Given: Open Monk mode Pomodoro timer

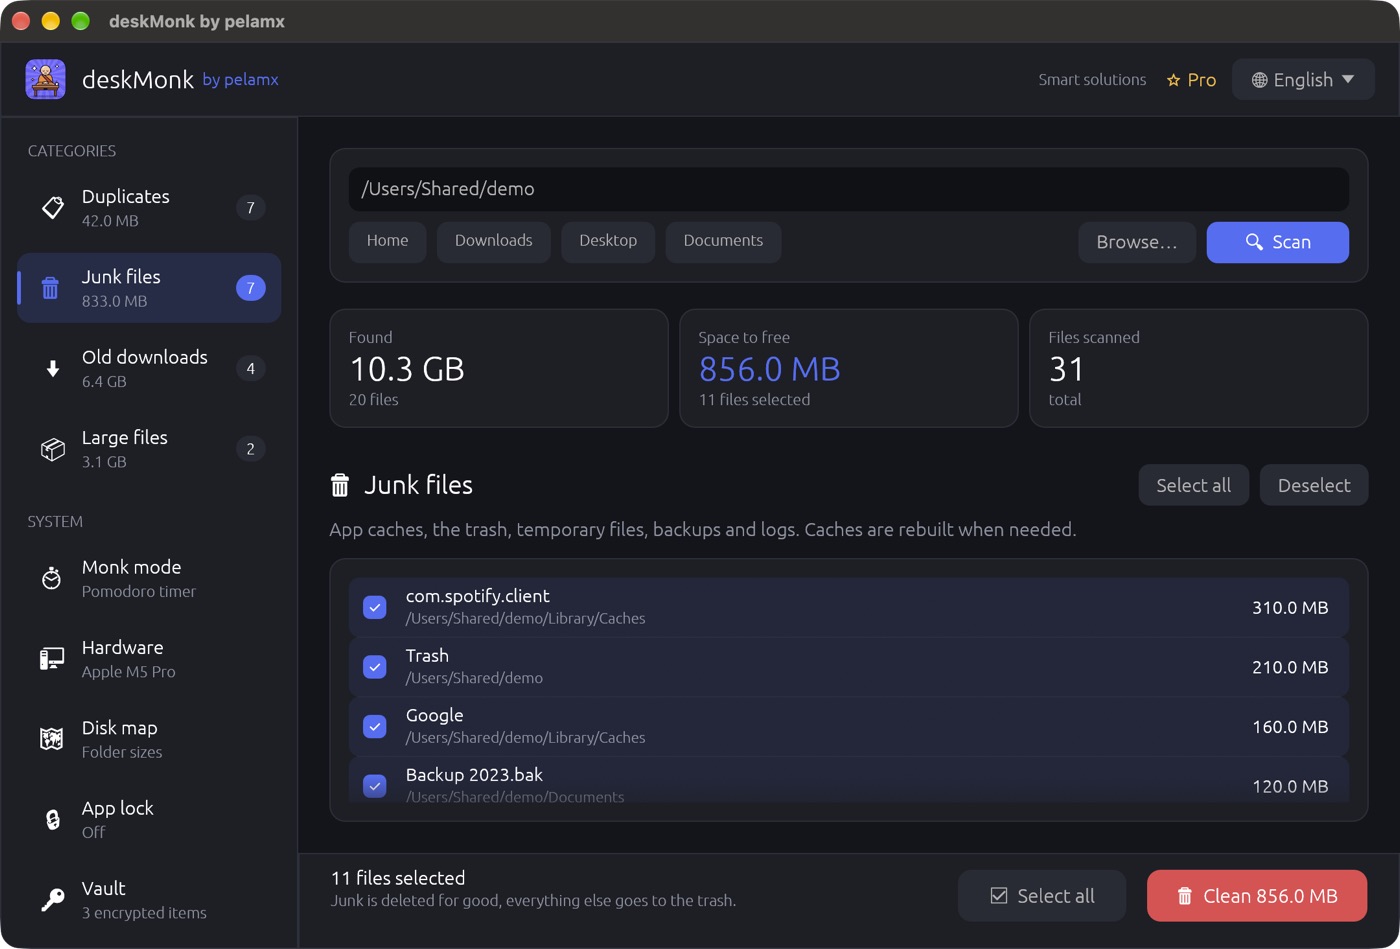Looking at the screenshot, I should click(x=149, y=578).
